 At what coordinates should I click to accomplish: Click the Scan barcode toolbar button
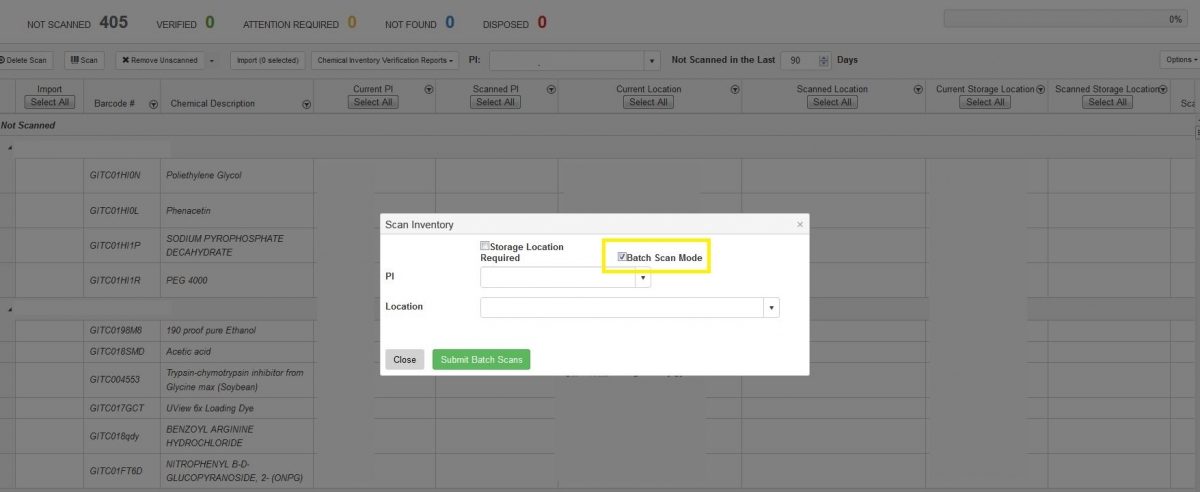(85, 60)
